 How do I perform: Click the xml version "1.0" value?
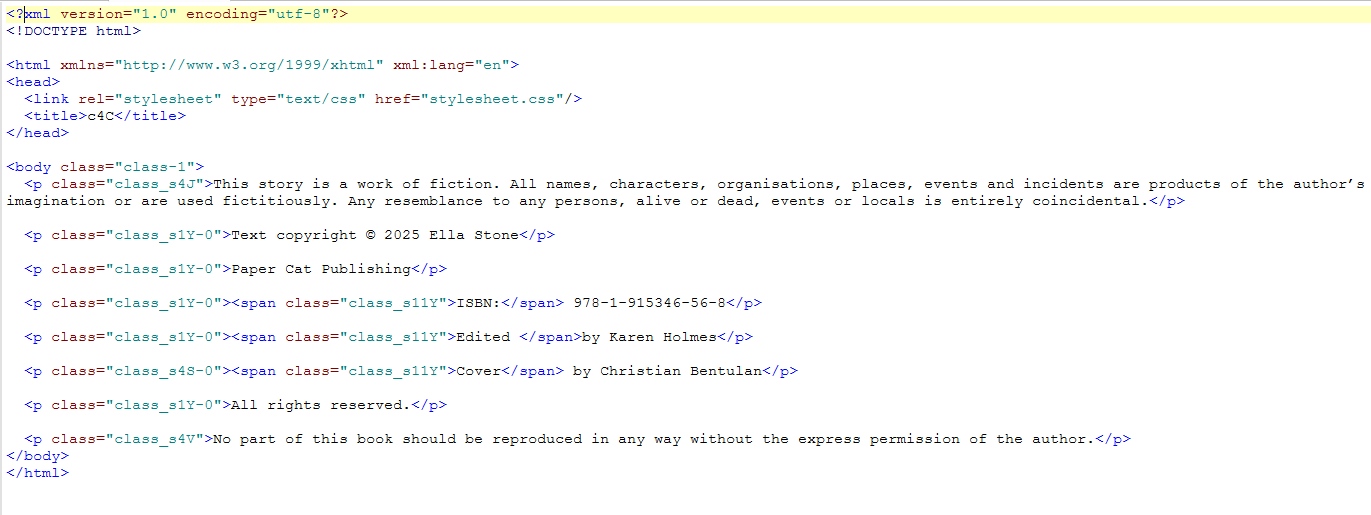coord(154,14)
